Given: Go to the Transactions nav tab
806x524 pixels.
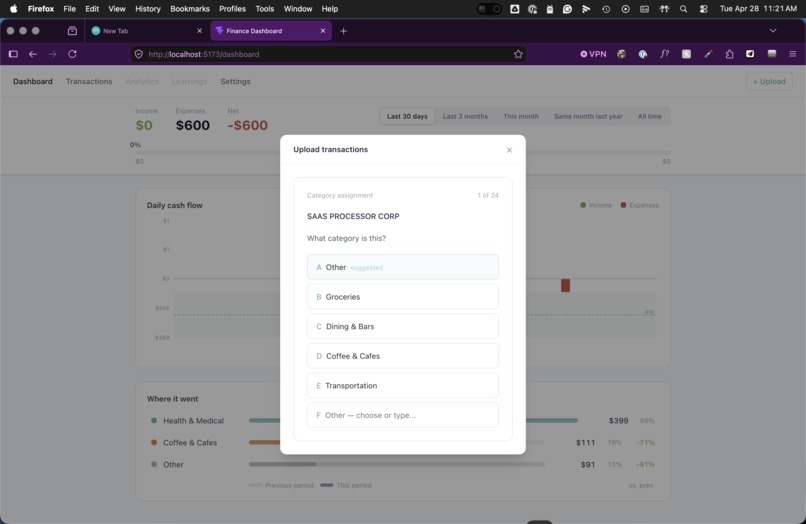Looking at the screenshot, I should point(89,81).
